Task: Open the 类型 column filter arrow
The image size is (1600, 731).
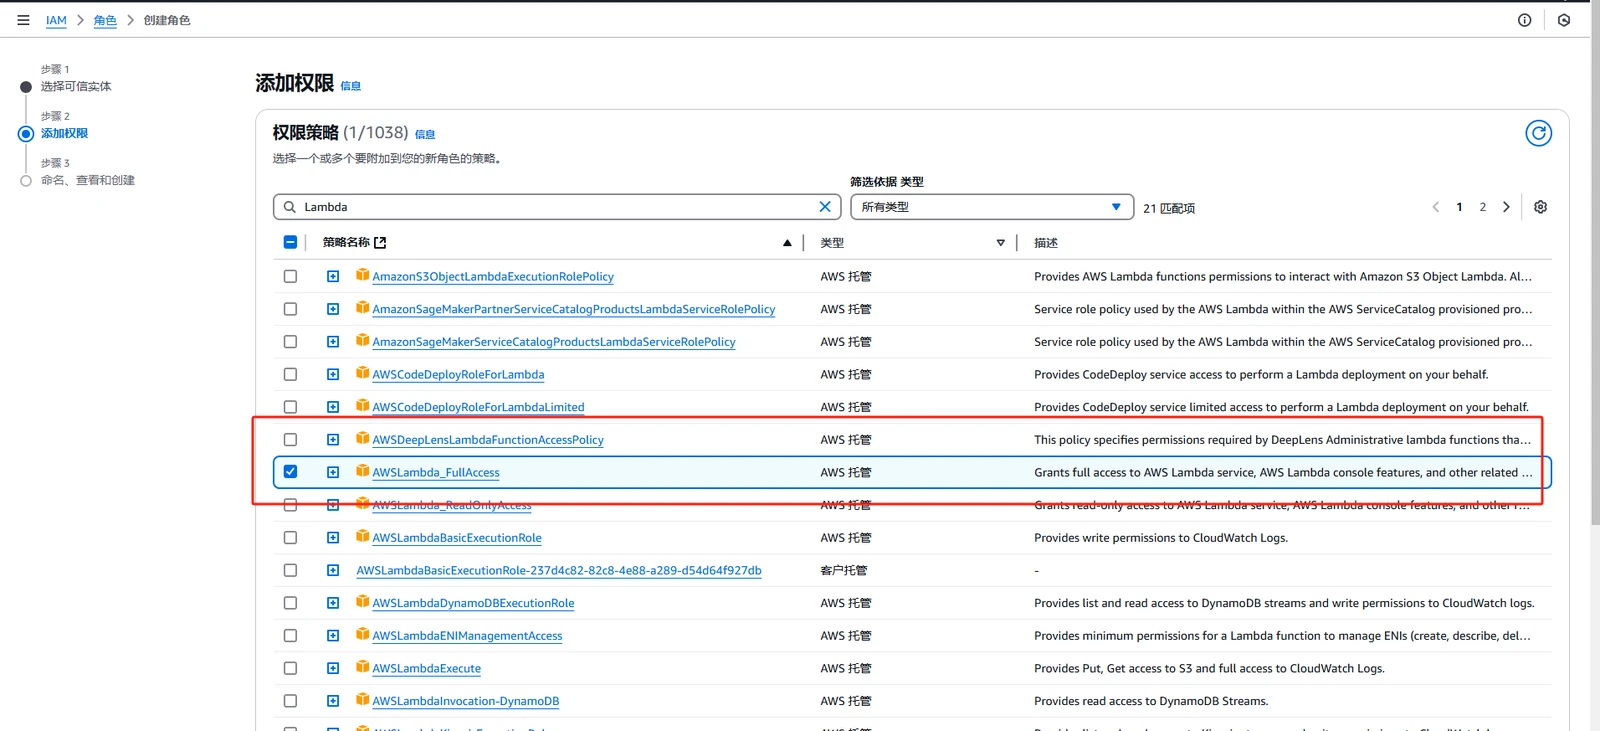Action: tap(1000, 243)
